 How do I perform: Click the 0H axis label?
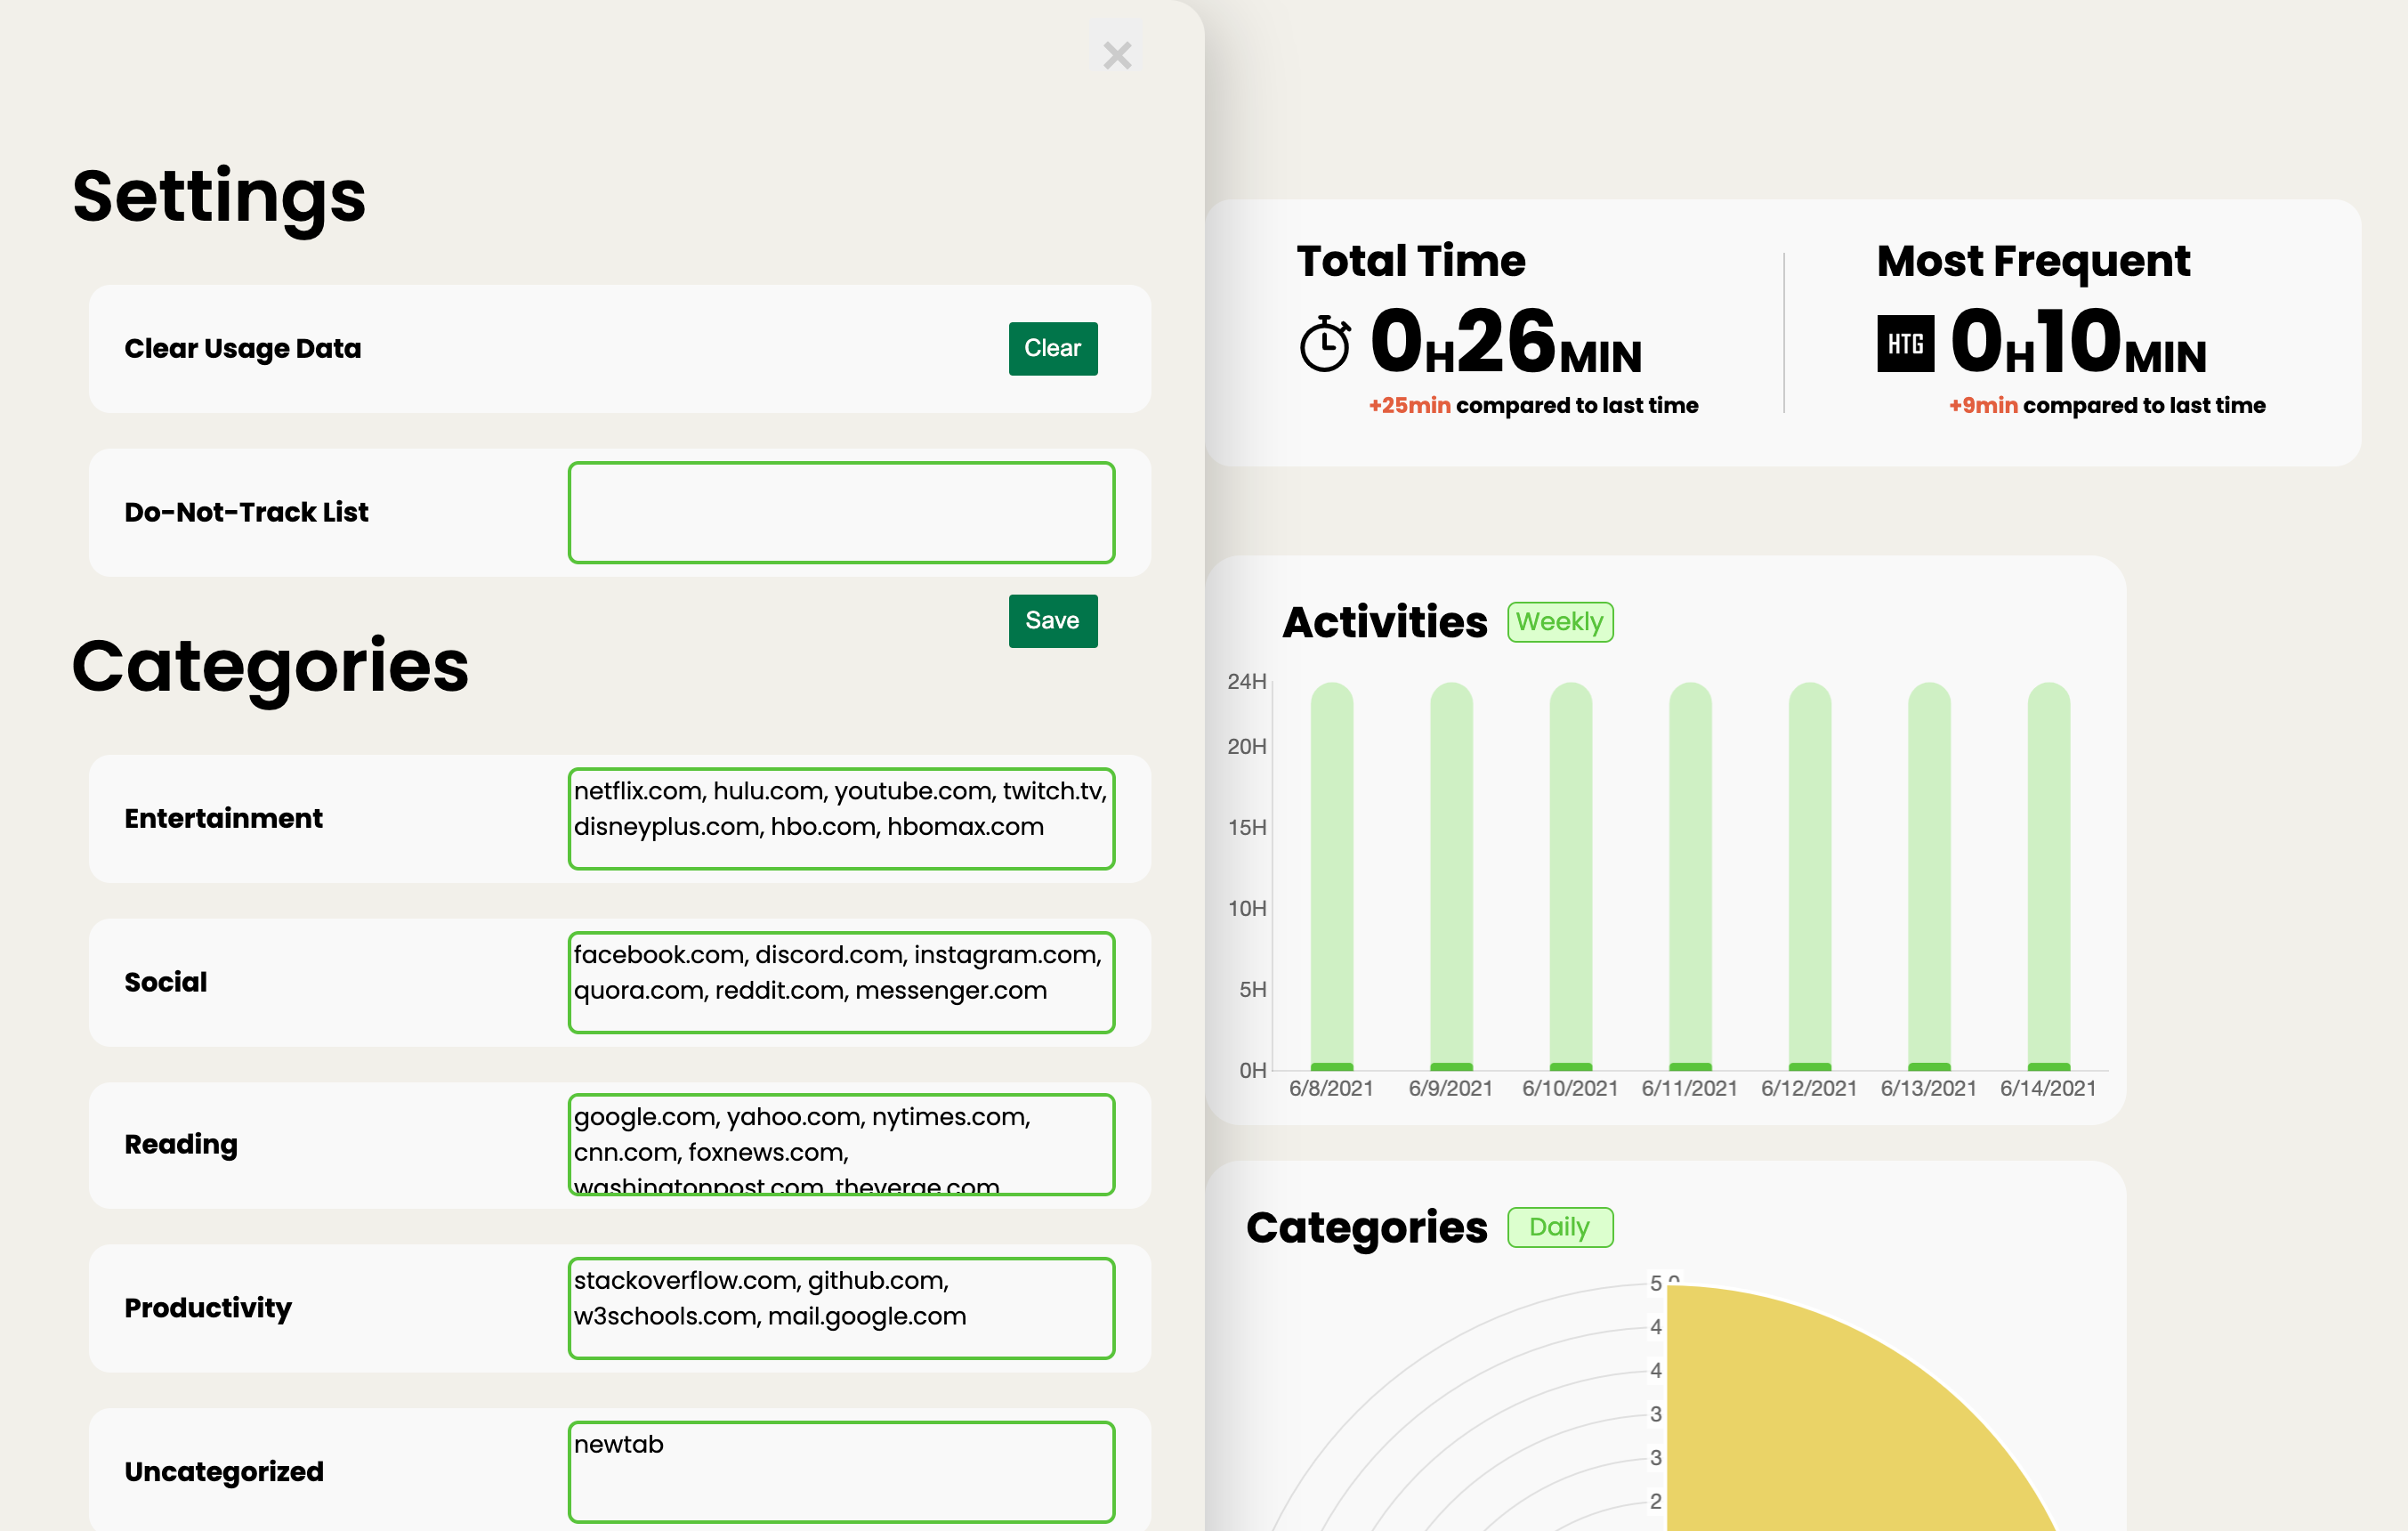pos(1253,1070)
